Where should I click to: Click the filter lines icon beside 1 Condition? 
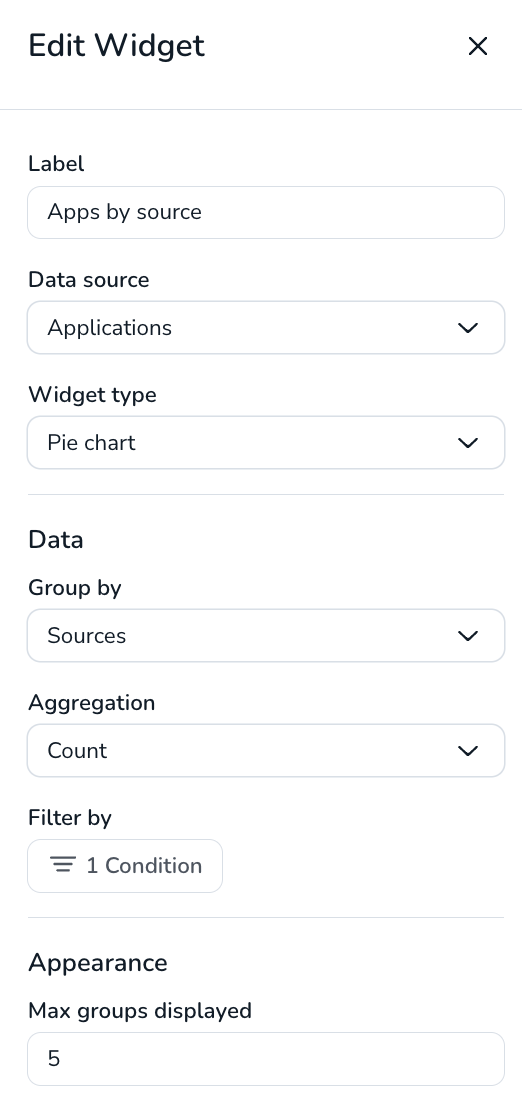click(63, 866)
